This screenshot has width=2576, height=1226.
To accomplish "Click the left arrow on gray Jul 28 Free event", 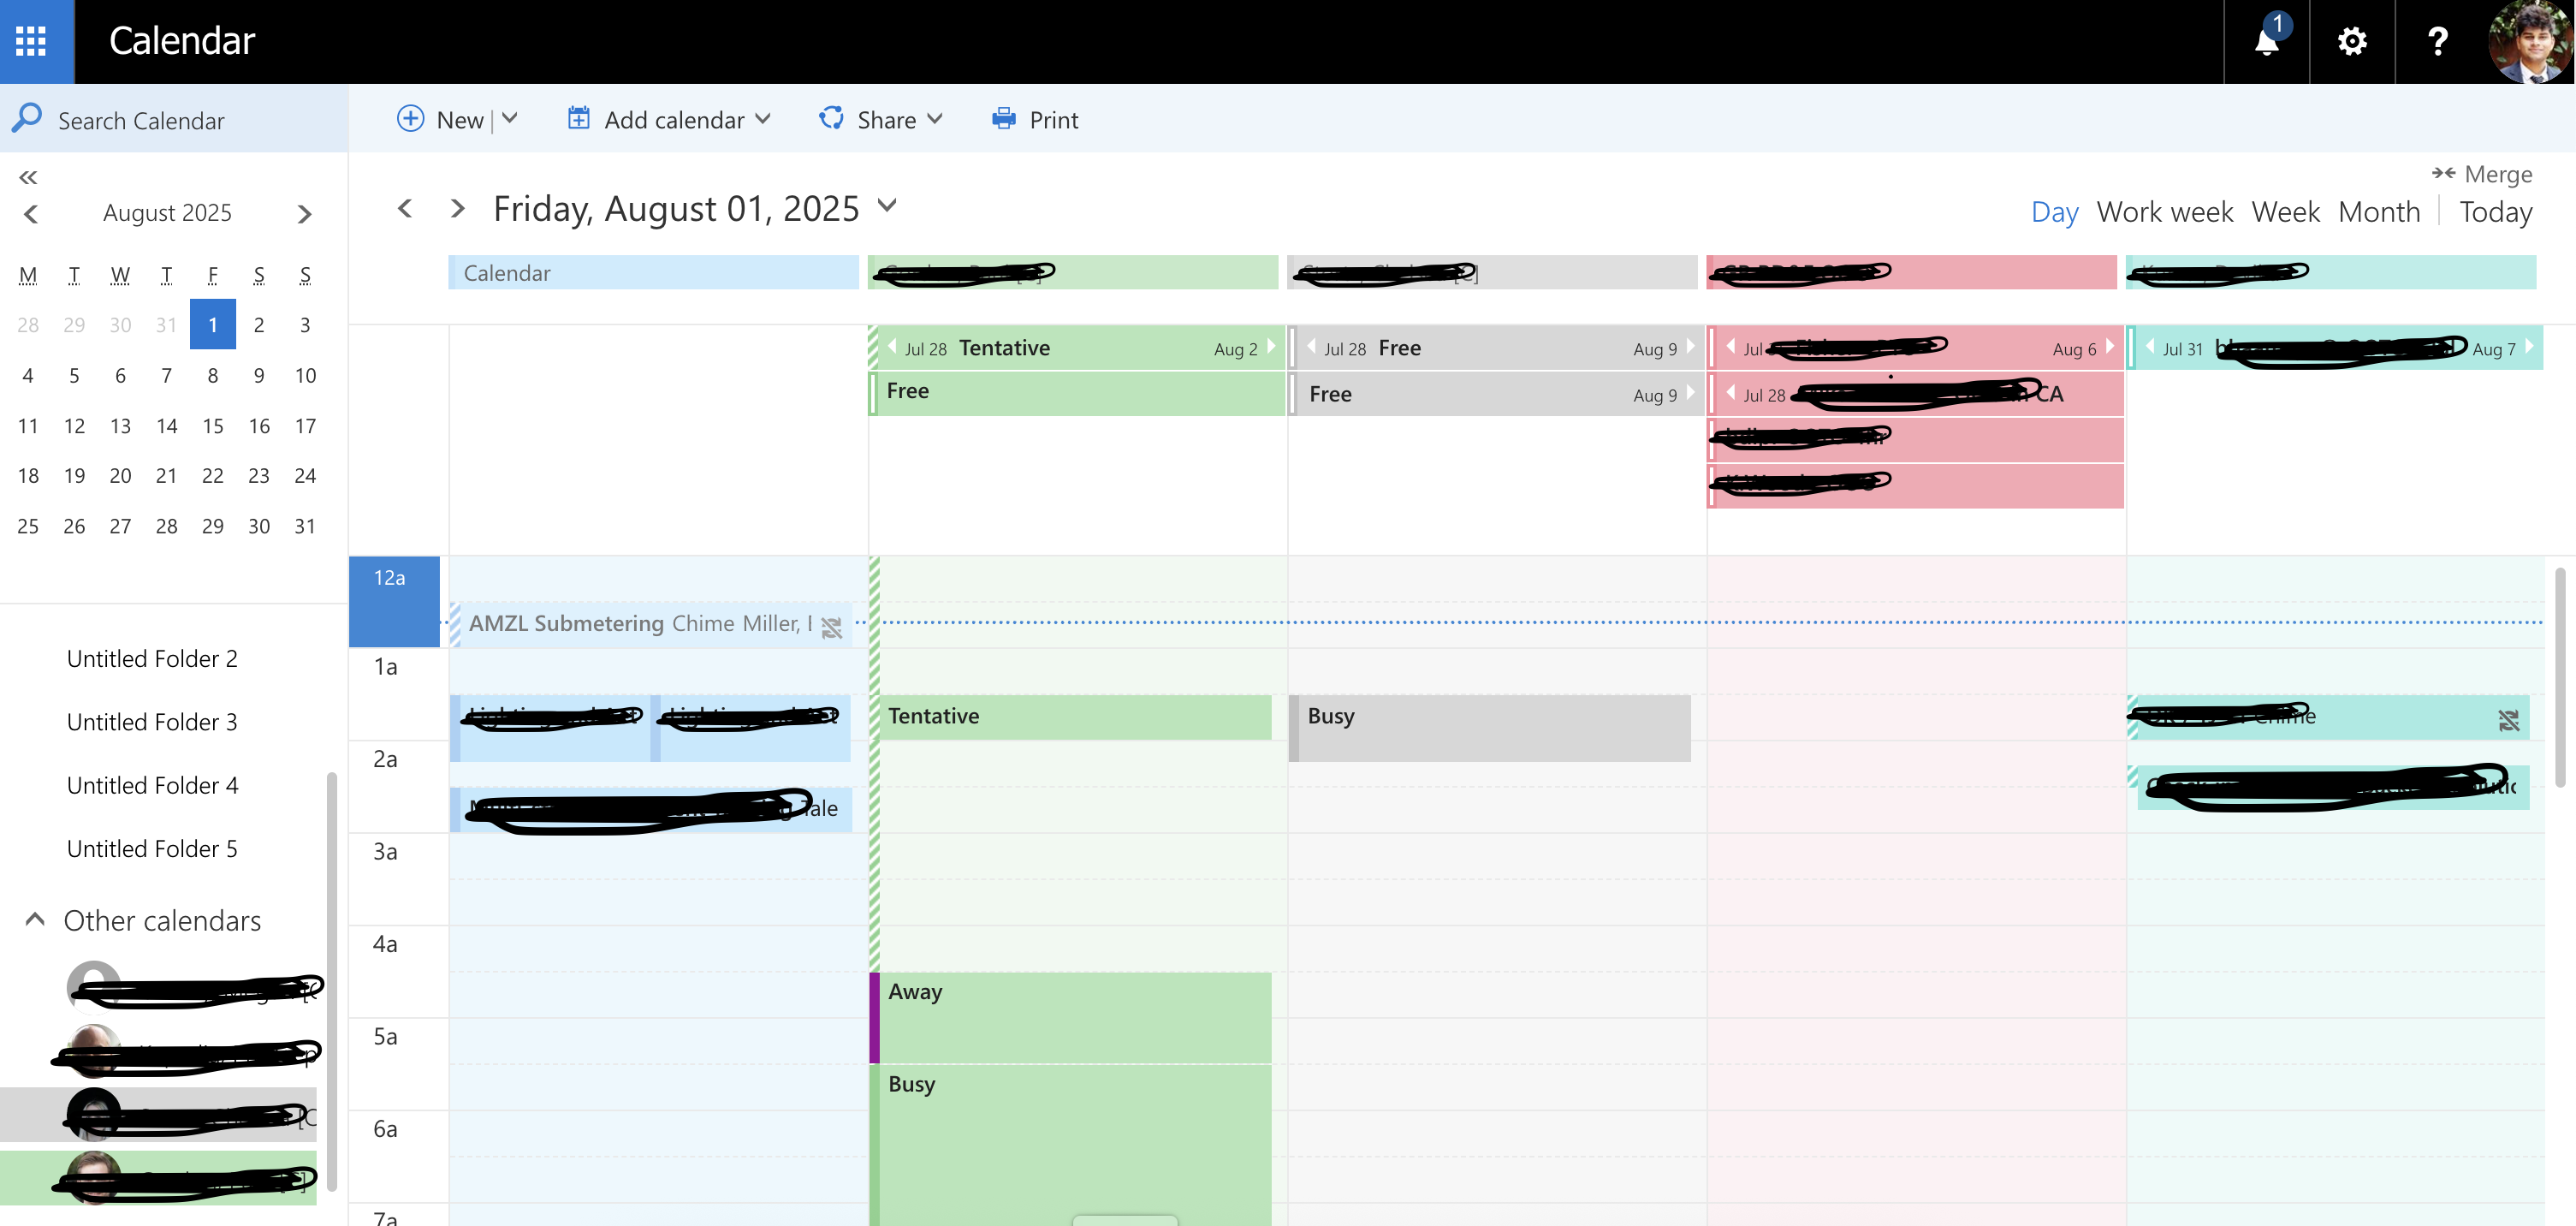I will [x=1311, y=346].
